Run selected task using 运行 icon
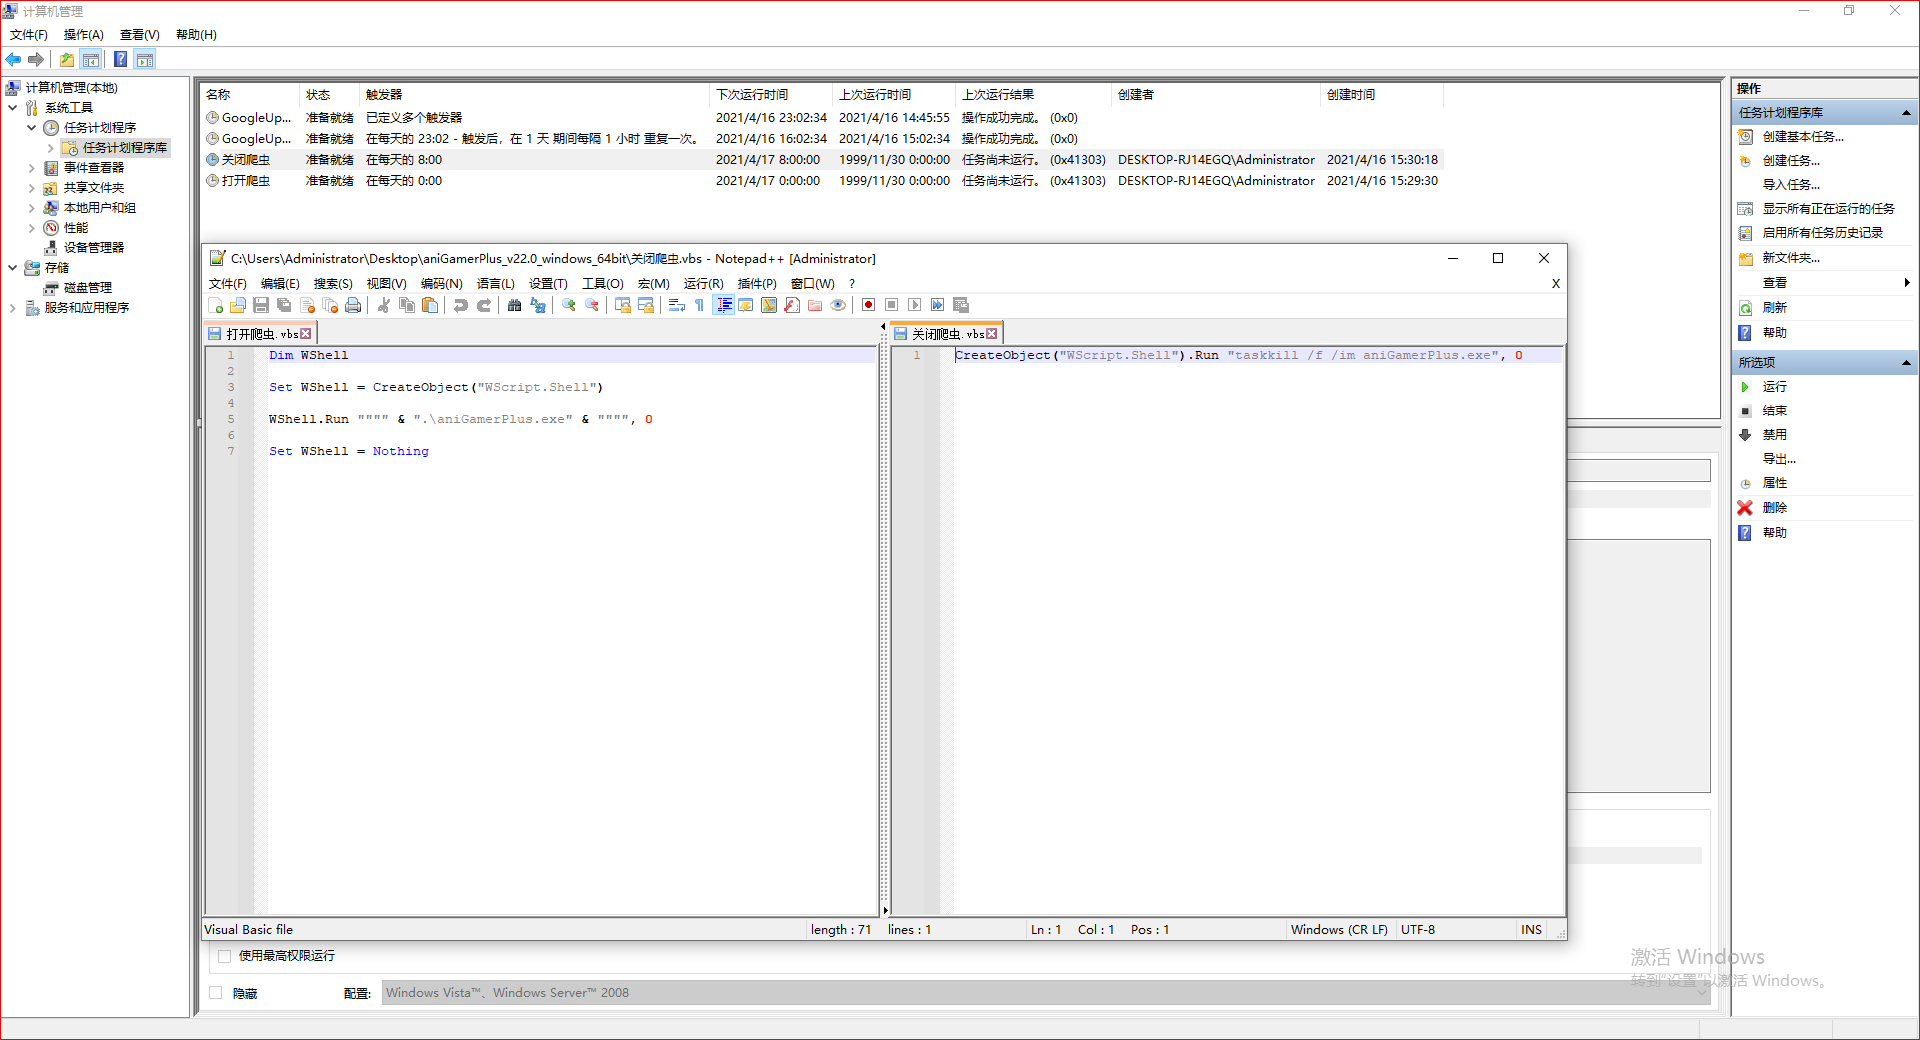The height and width of the screenshot is (1040, 1920). (1777, 386)
